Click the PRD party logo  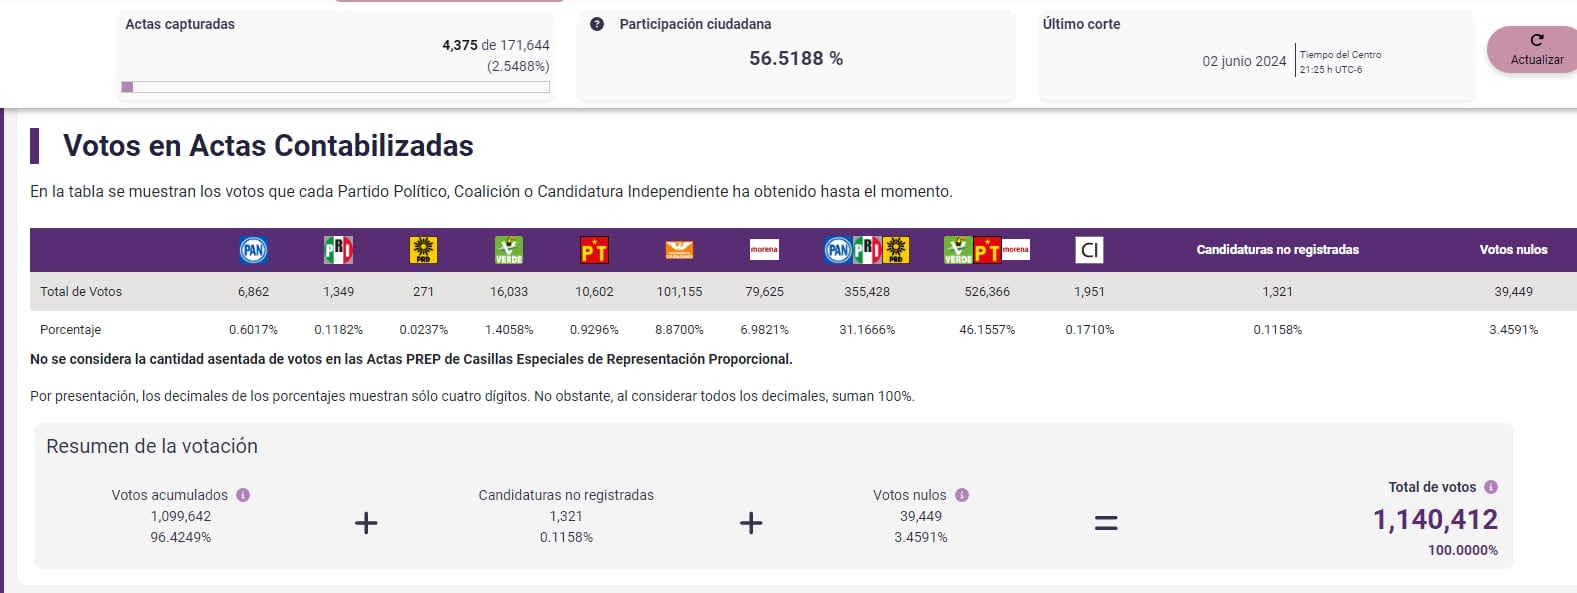423,250
